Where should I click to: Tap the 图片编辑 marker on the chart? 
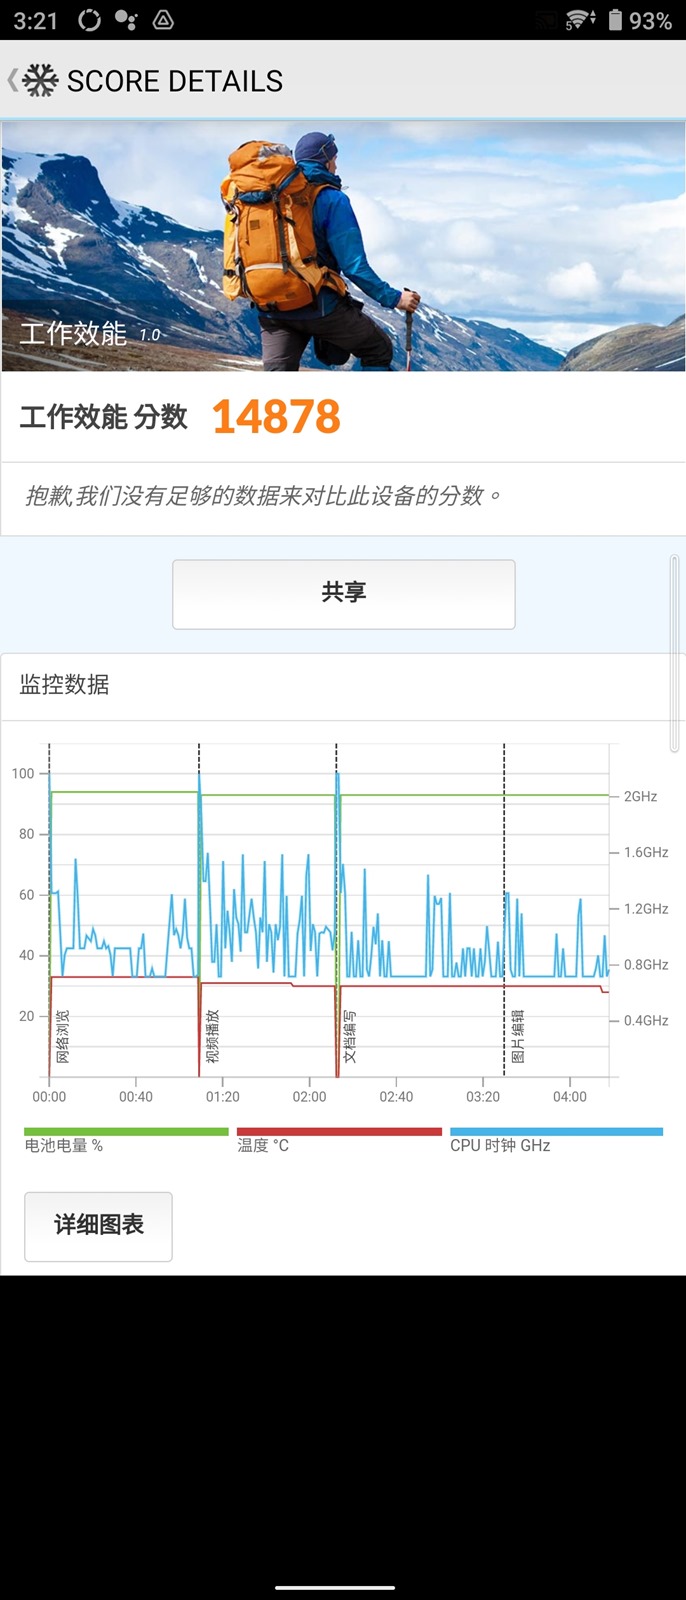tap(517, 1037)
